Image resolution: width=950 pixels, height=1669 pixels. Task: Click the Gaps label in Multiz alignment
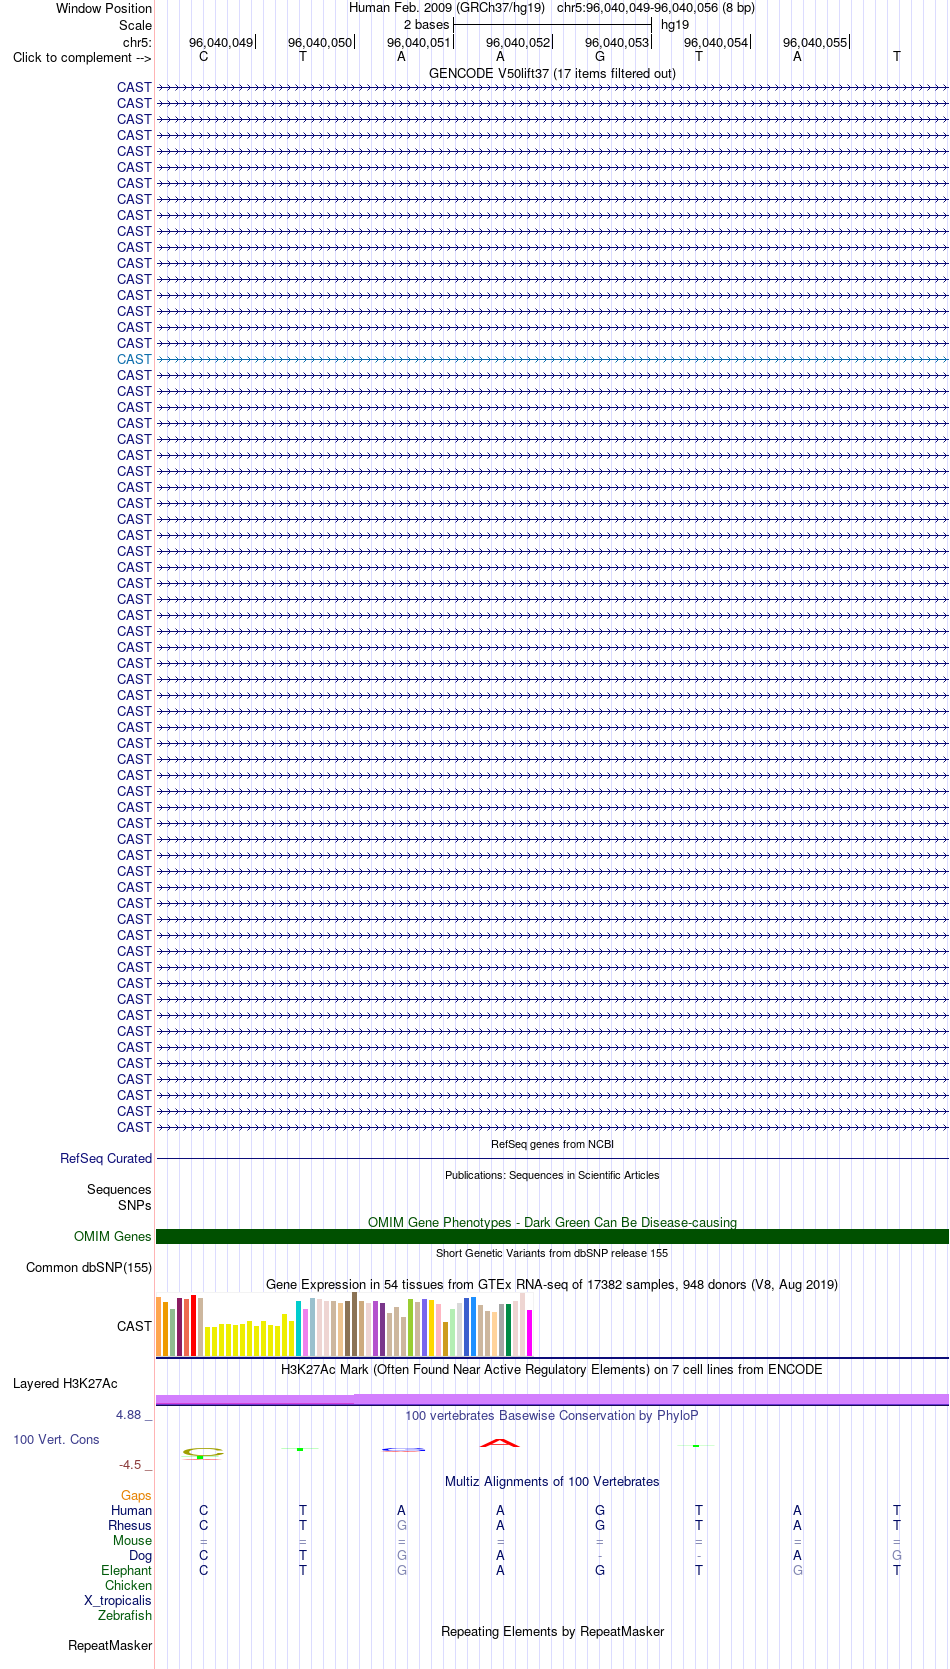pos(136,1495)
